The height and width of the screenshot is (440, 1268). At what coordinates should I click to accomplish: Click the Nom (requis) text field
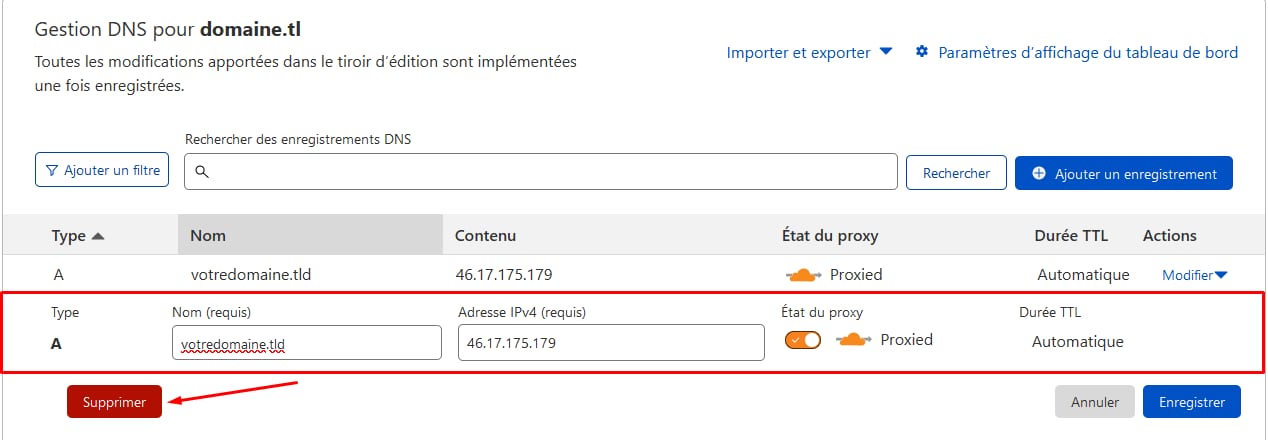click(x=307, y=342)
